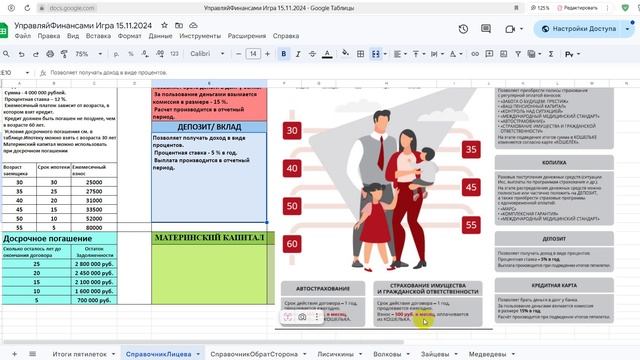Image resolution: width=640 pixels, height=360 pixels.
Task: Redo the last action
Action: point(36,54)
